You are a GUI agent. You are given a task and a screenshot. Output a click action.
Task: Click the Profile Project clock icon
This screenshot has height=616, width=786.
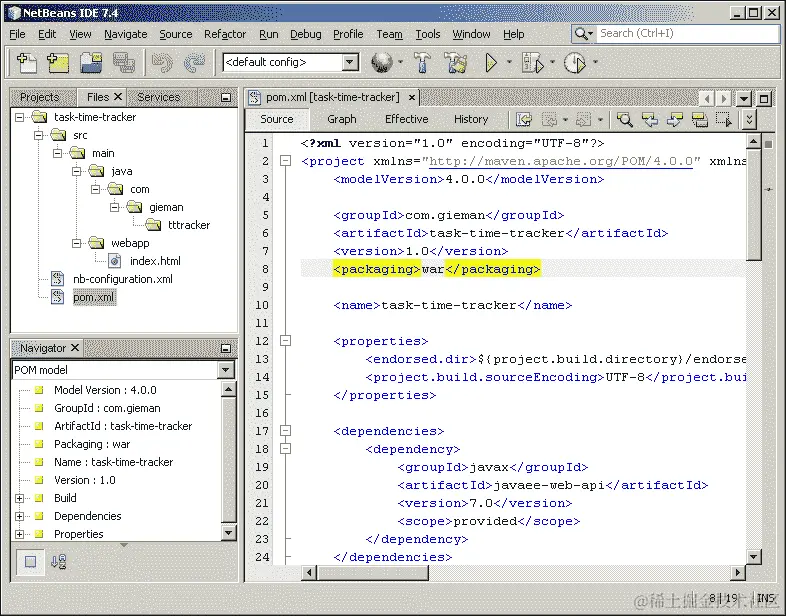click(574, 63)
